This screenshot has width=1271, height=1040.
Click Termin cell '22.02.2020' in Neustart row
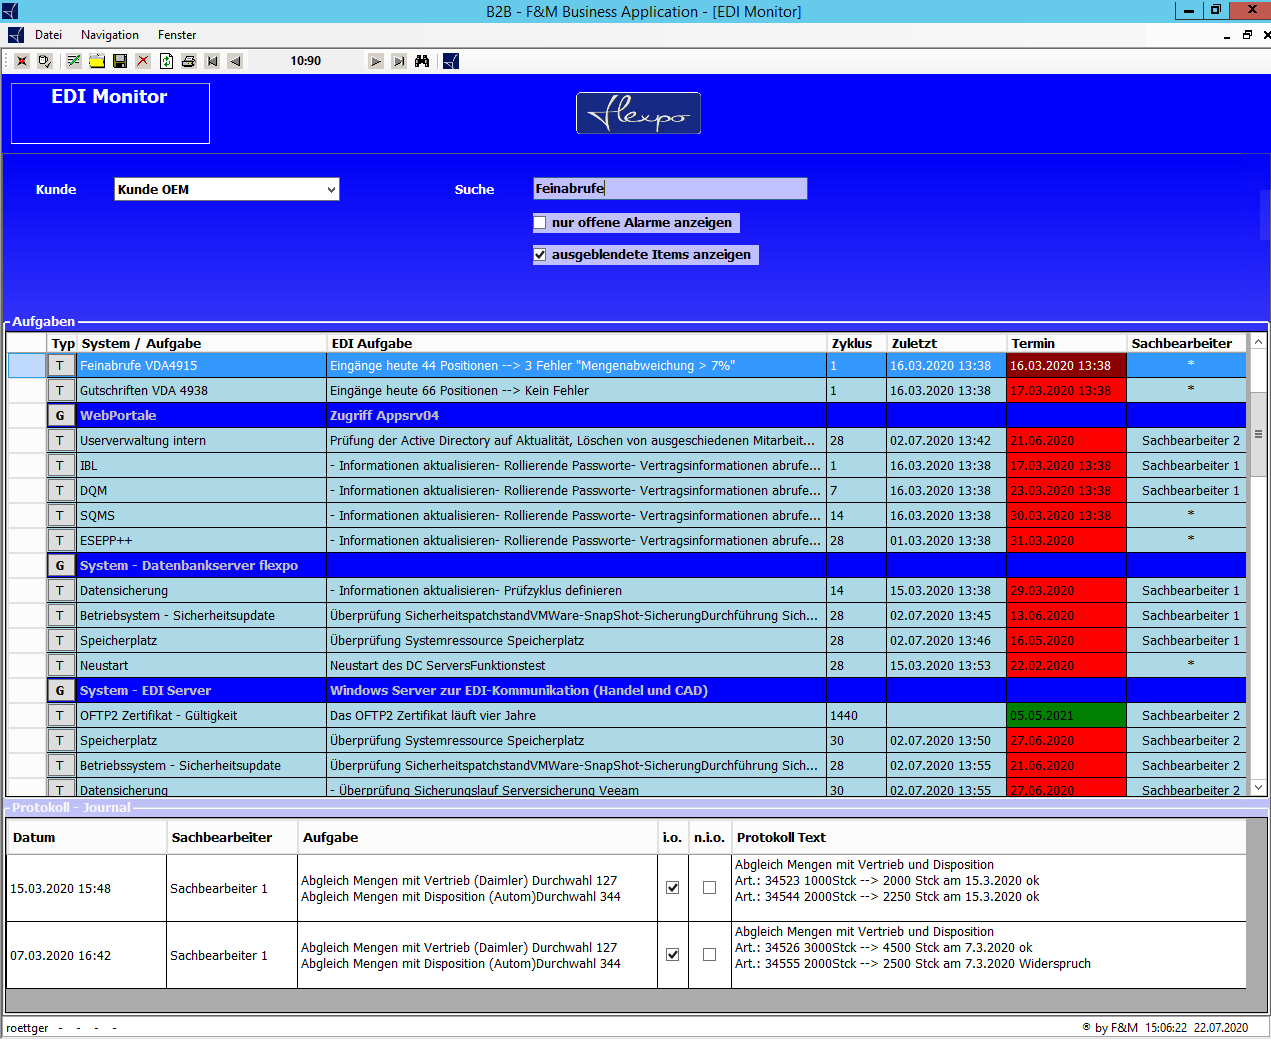[1066, 666]
